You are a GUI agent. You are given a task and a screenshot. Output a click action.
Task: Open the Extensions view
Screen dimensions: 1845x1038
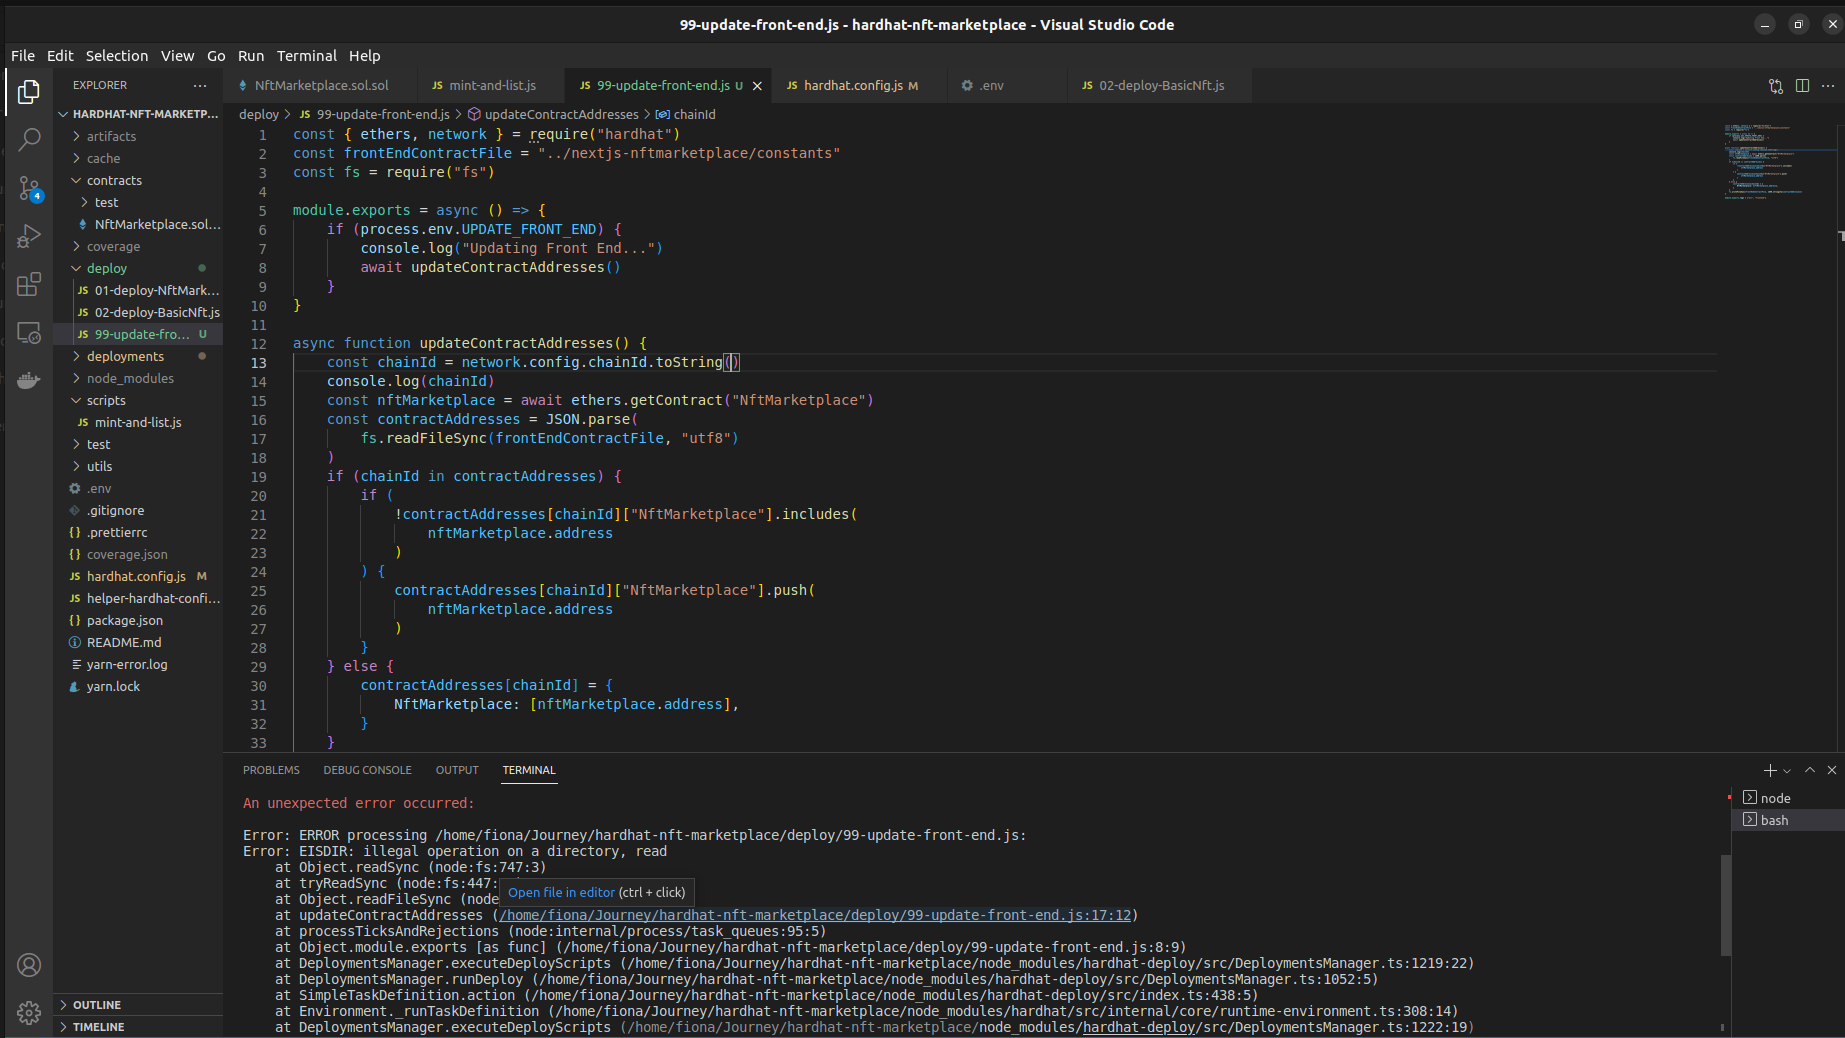pyautogui.click(x=29, y=284)
